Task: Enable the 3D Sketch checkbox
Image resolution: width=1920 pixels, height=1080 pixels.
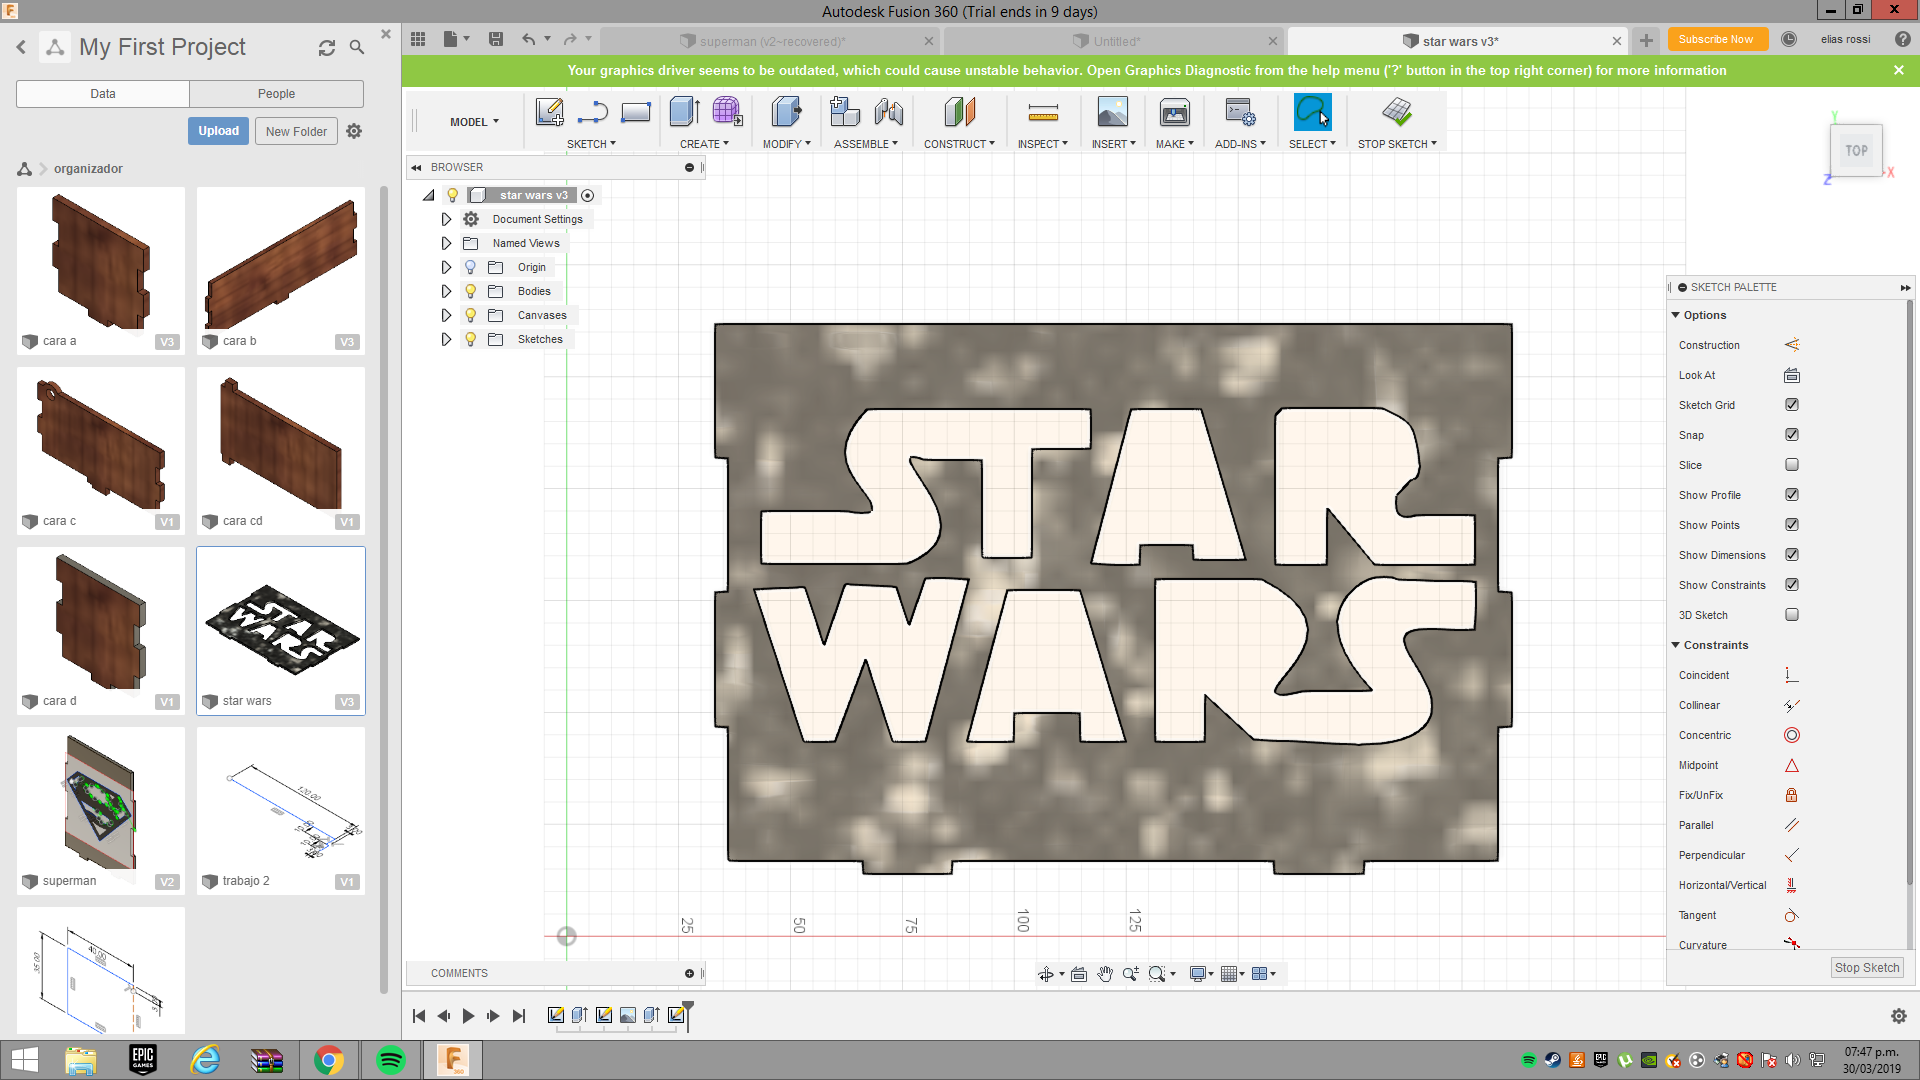Action: click(x=1791, y=615)
